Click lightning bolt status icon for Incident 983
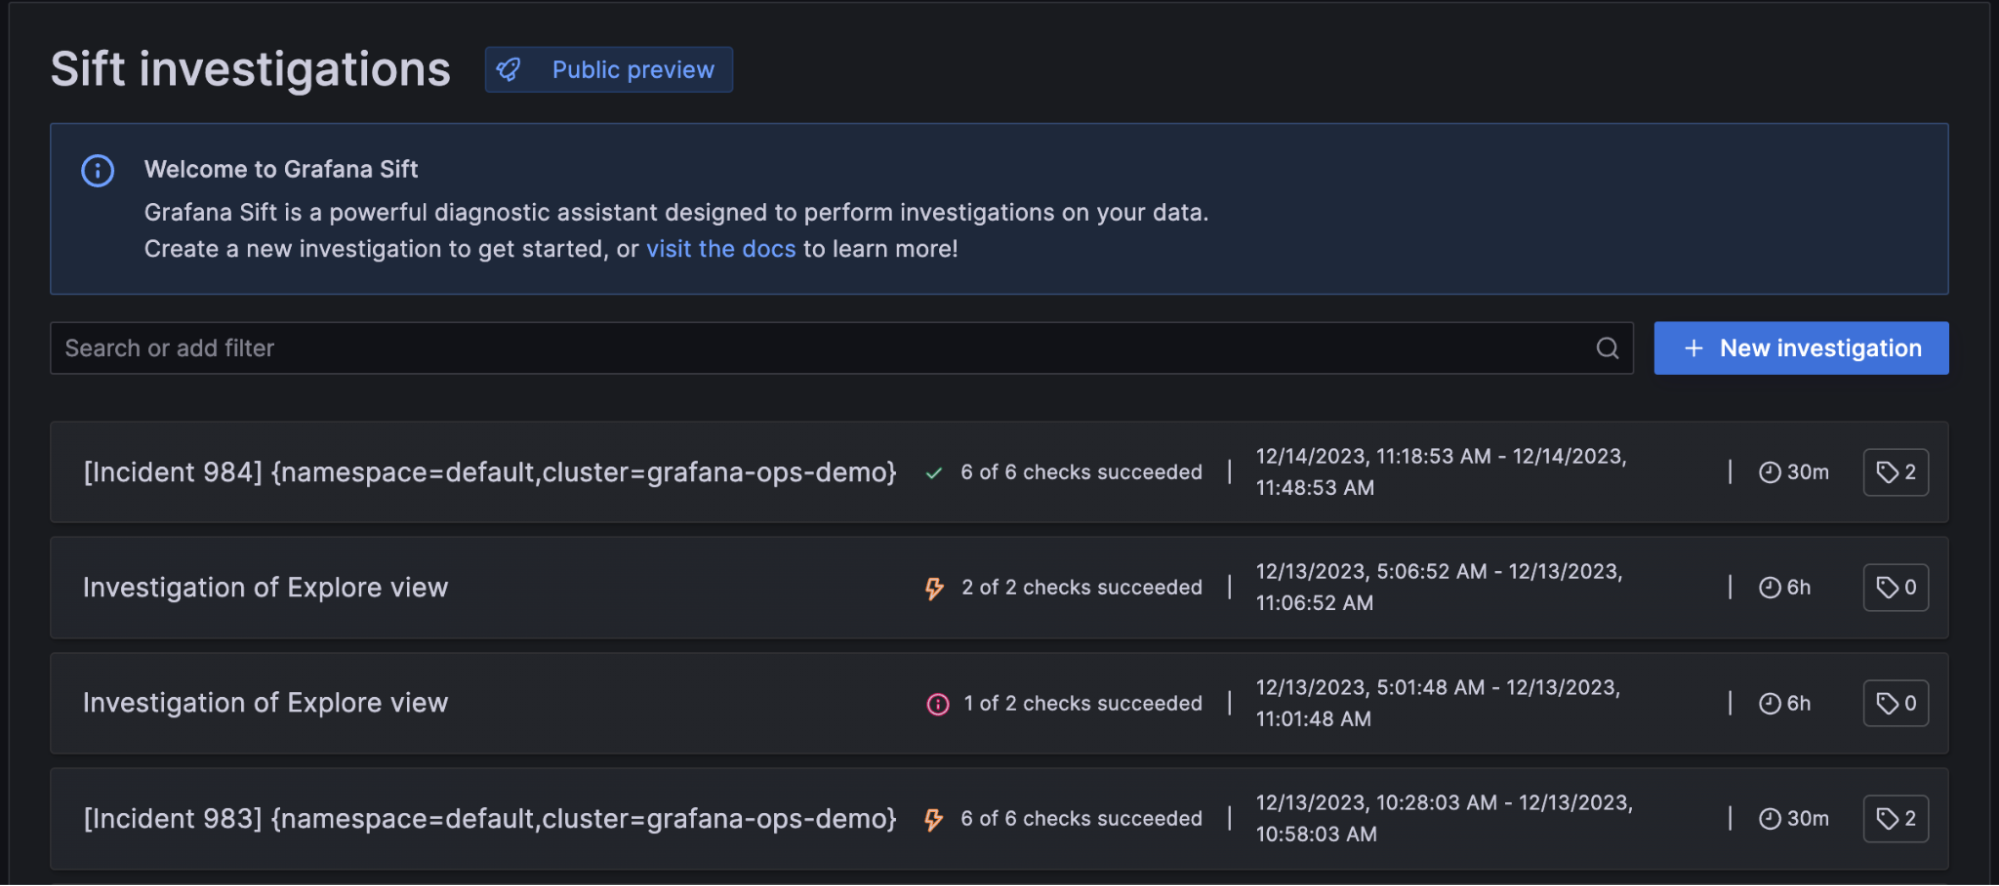Image resolution: width=1999 pixels, height=886 pixels. pos(934,820)
